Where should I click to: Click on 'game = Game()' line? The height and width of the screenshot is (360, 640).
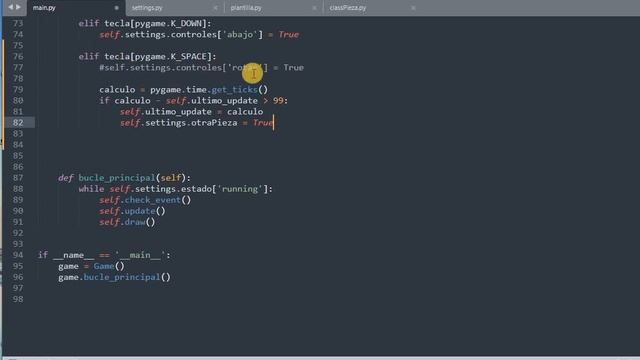tap(91, 266)
